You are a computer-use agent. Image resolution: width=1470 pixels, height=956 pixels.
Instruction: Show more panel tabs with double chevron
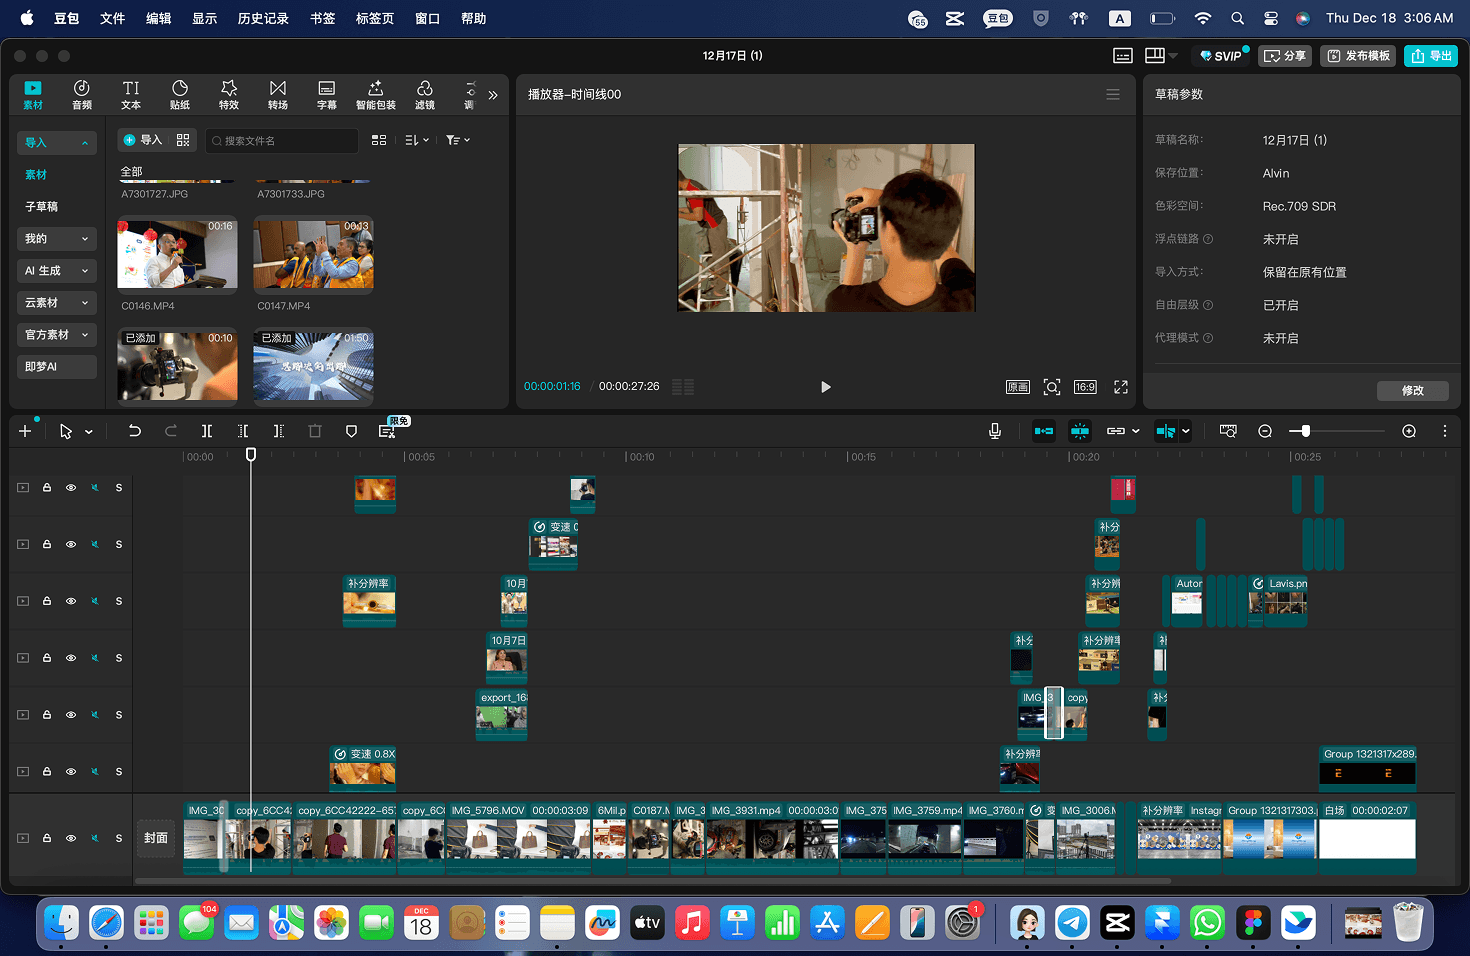click(493, 95)
